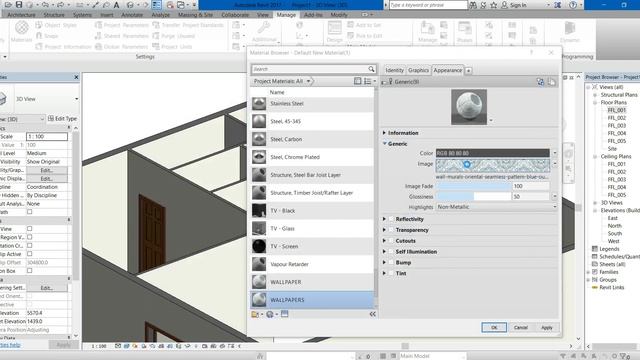The width and height of the screenshot is (640, 360).
Task: Enable the Self Illumination checkbox
Action: (391, 251)
